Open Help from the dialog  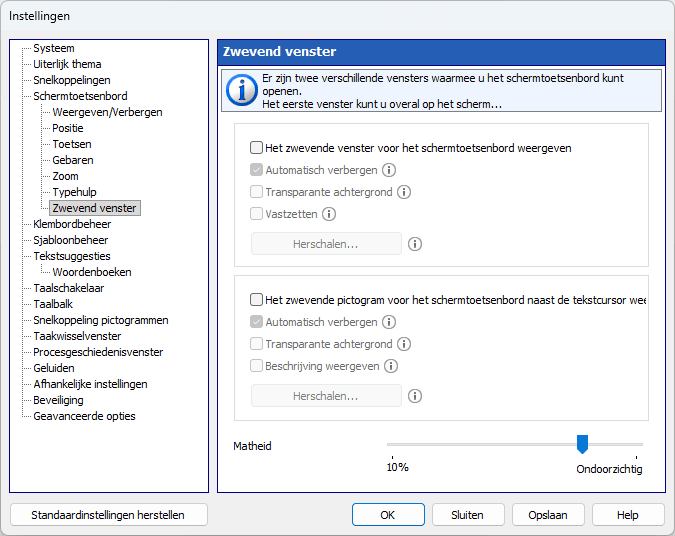coord(628,515)
